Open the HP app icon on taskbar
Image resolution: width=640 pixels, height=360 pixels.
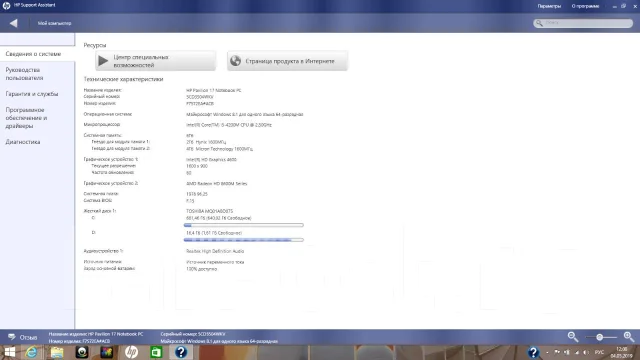[131, 352]
